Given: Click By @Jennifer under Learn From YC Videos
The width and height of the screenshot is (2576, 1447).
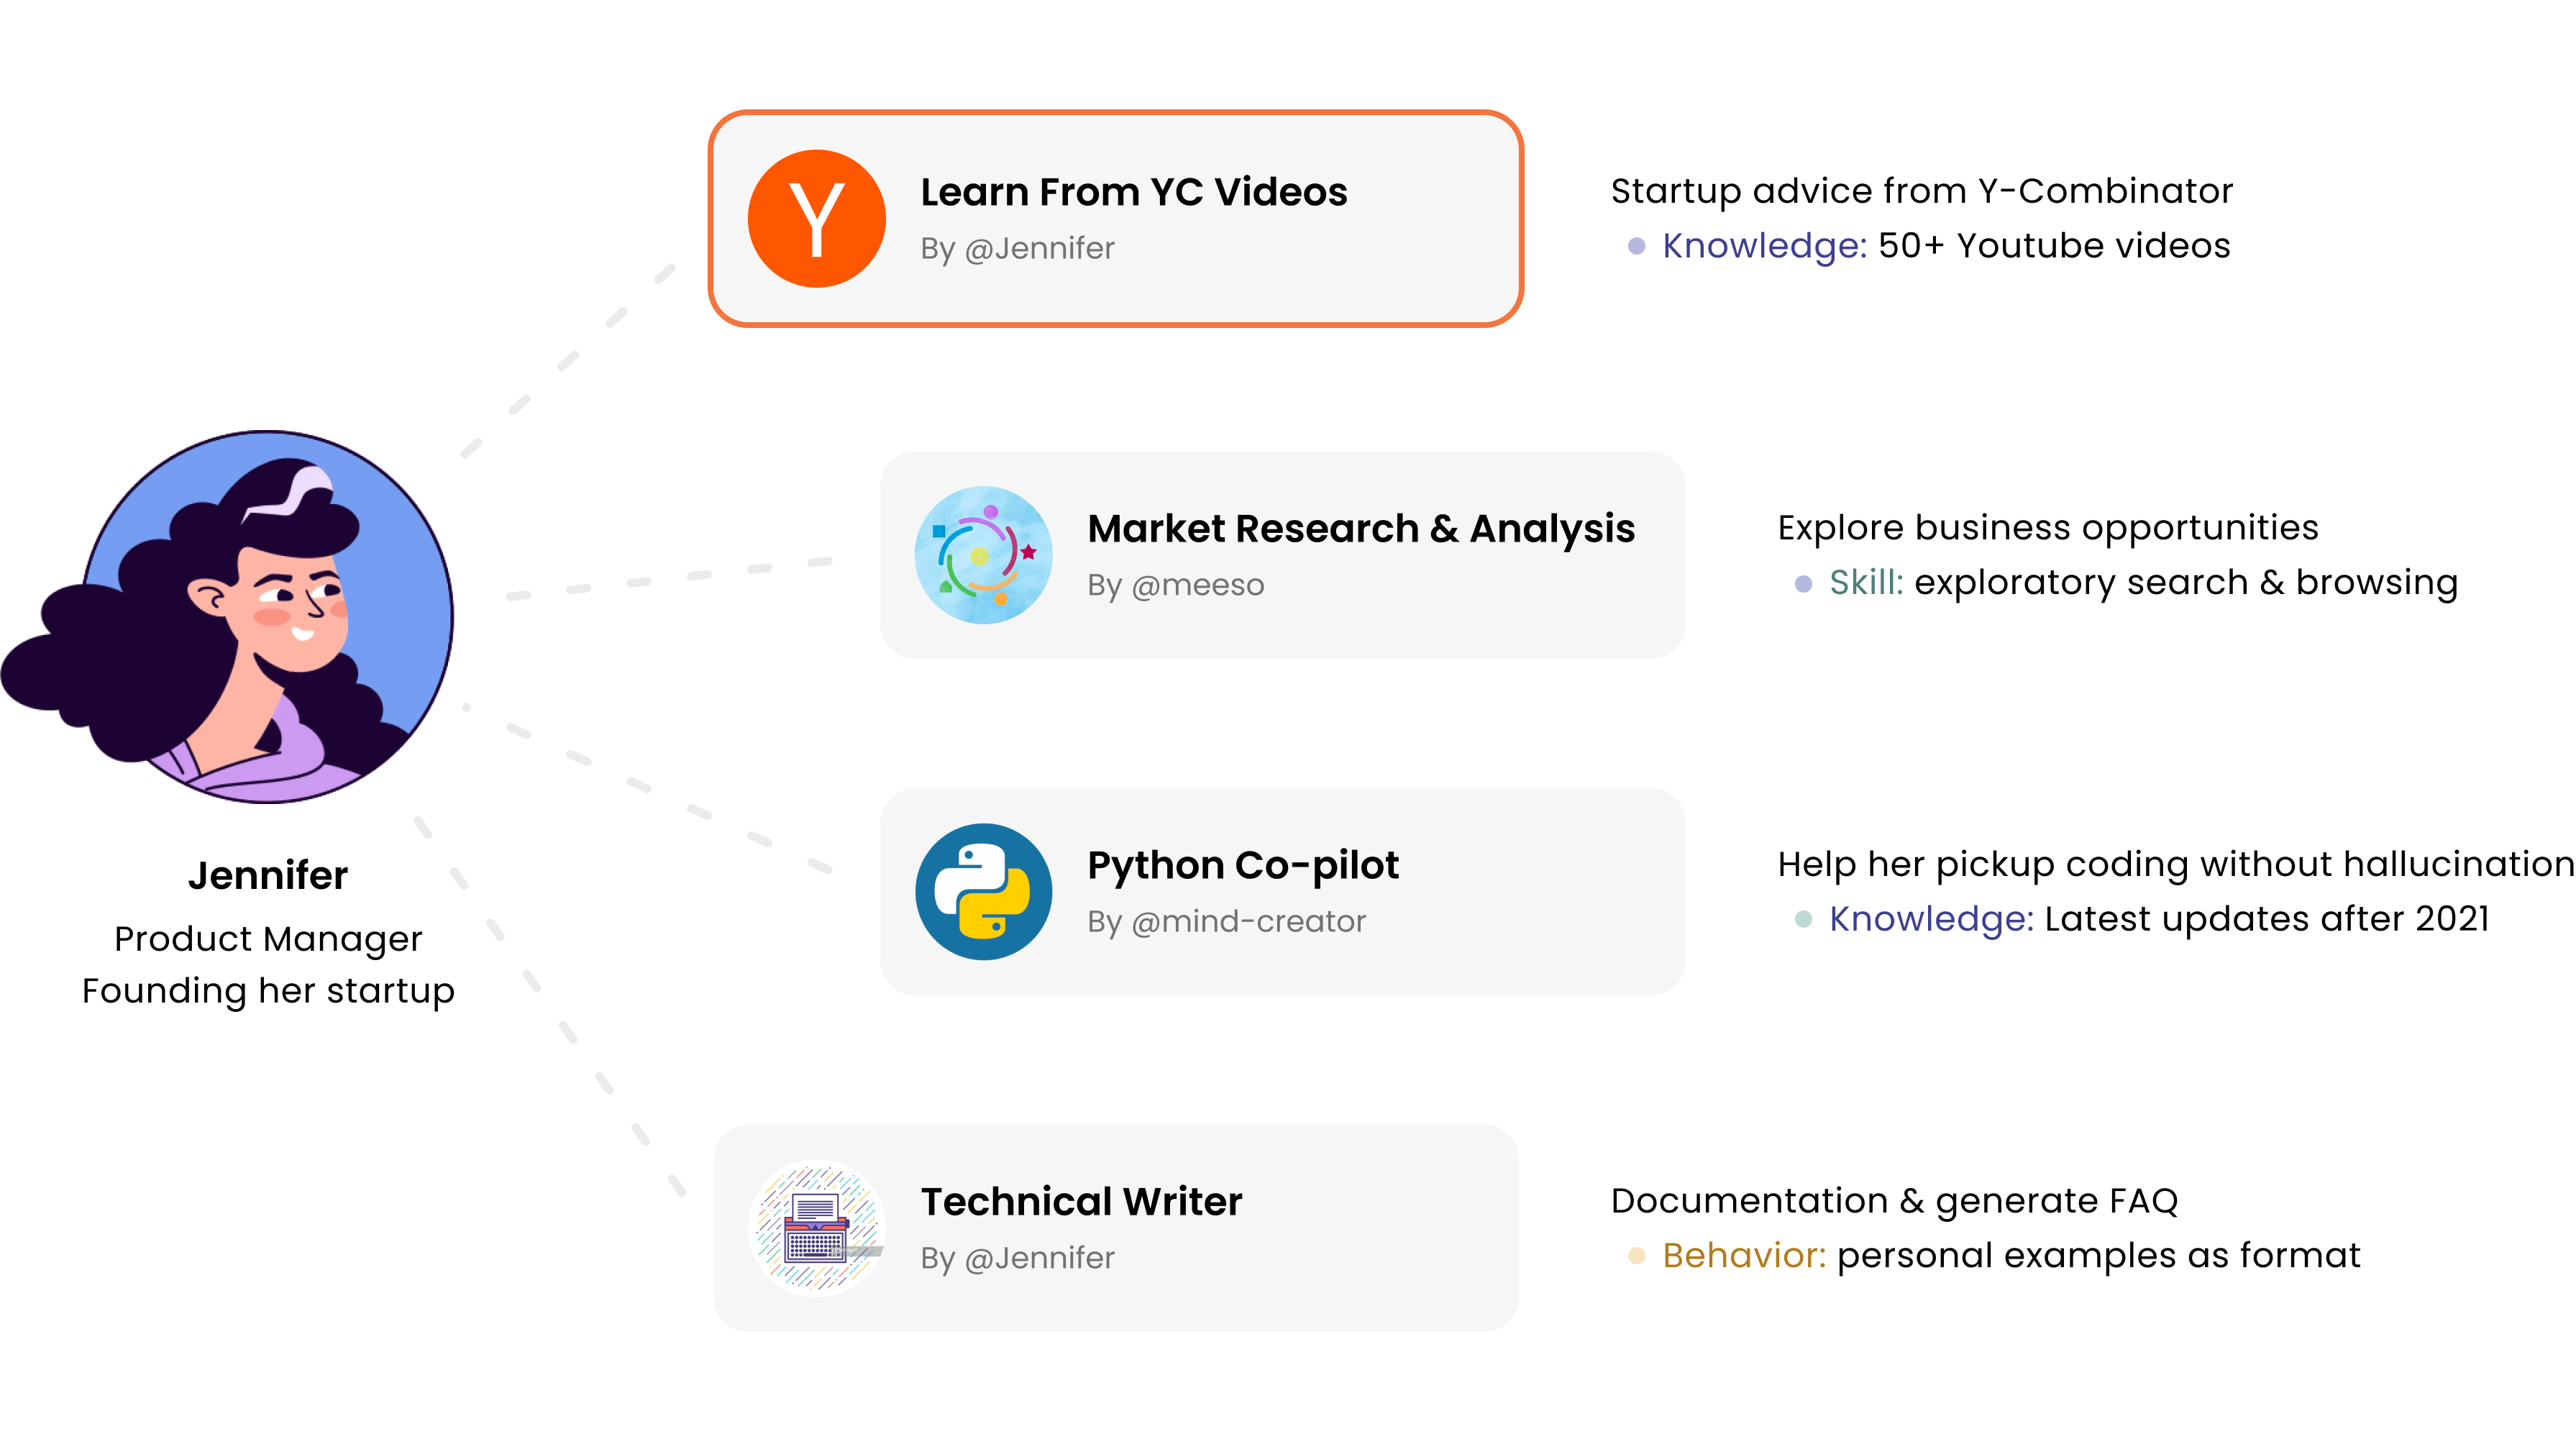Looking at the screenshot, I should click(1017, 248).
